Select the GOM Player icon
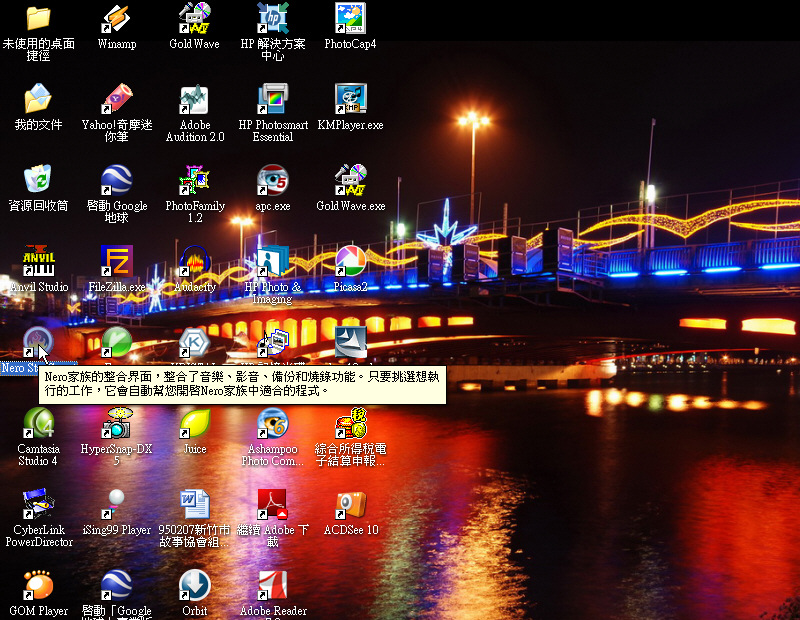Viewport: 800px width, 620px height. (x=38, y=585)
